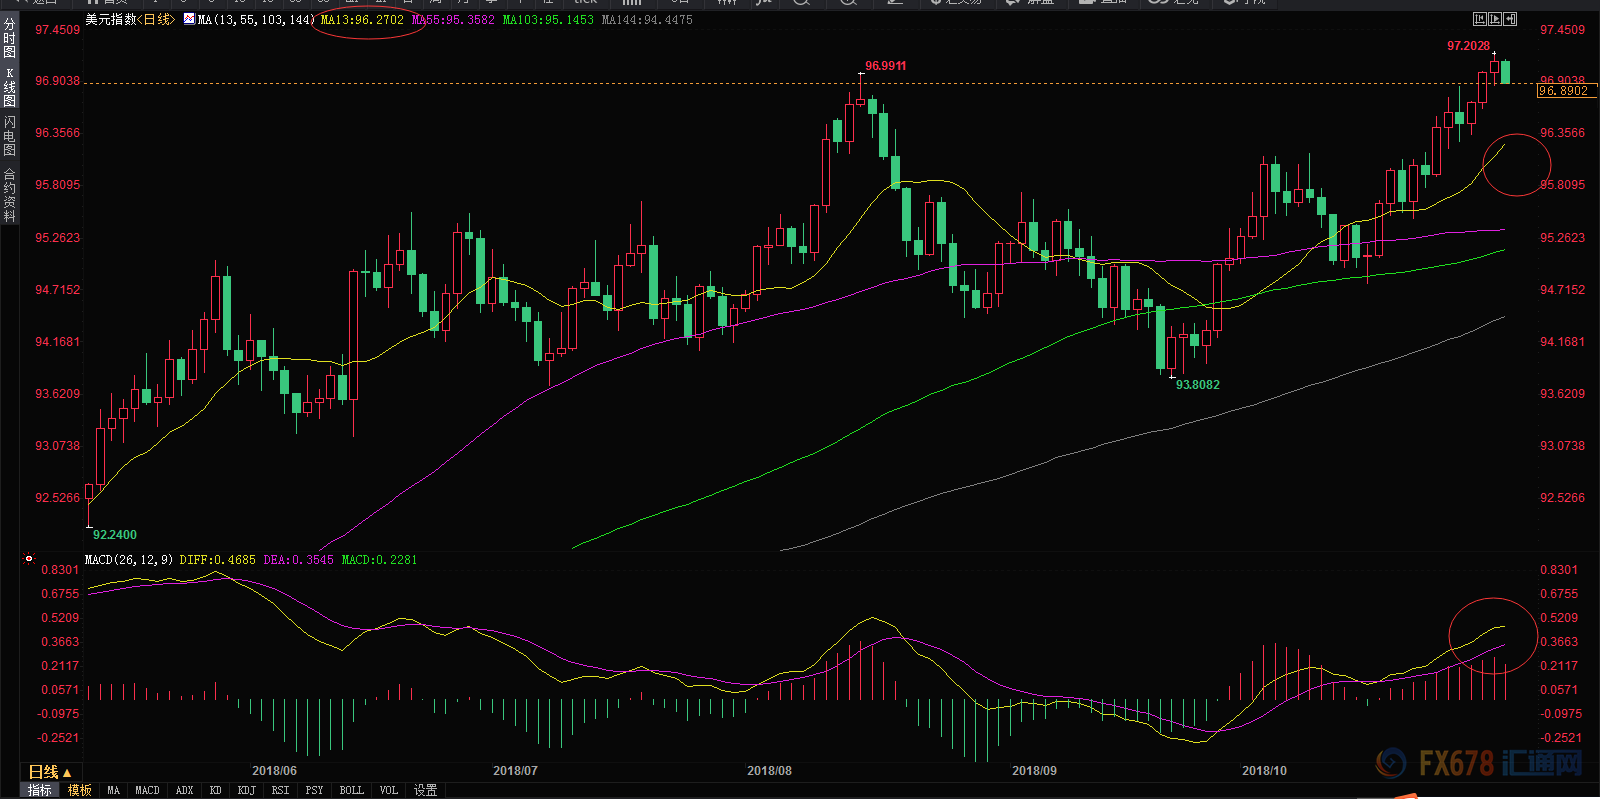The width and height of the screenshot is (1600, 799).
Task: Click the 2018/07 date axis marker
Action: coord(515,771)
